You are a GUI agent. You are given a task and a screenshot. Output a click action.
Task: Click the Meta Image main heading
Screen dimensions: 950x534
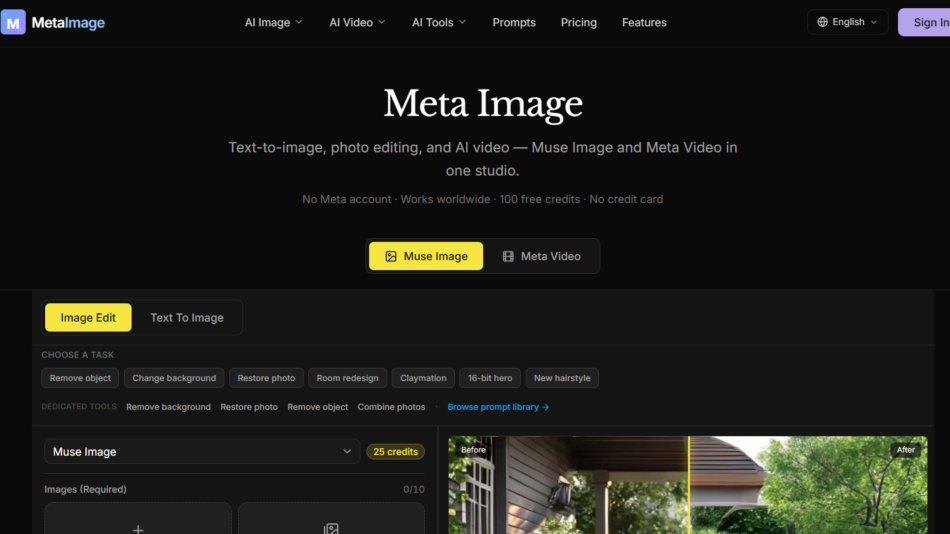(483, 104)
